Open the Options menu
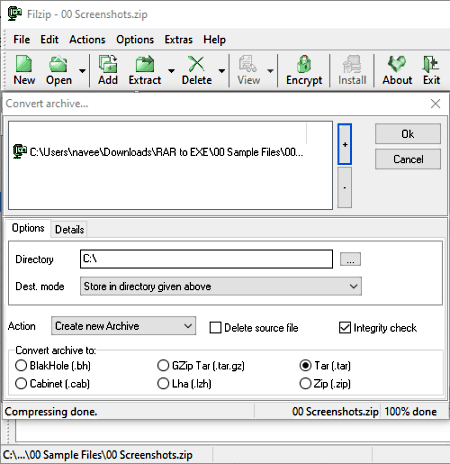This screenshot has width=450, height=464. point(135,39)
